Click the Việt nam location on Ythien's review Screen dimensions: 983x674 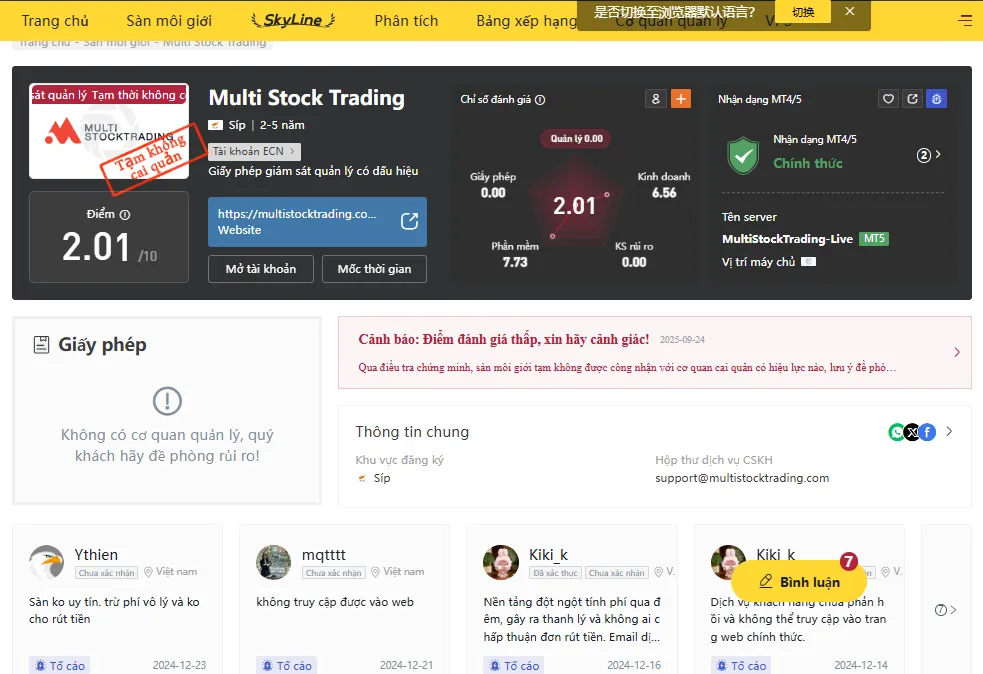[171, 572]
